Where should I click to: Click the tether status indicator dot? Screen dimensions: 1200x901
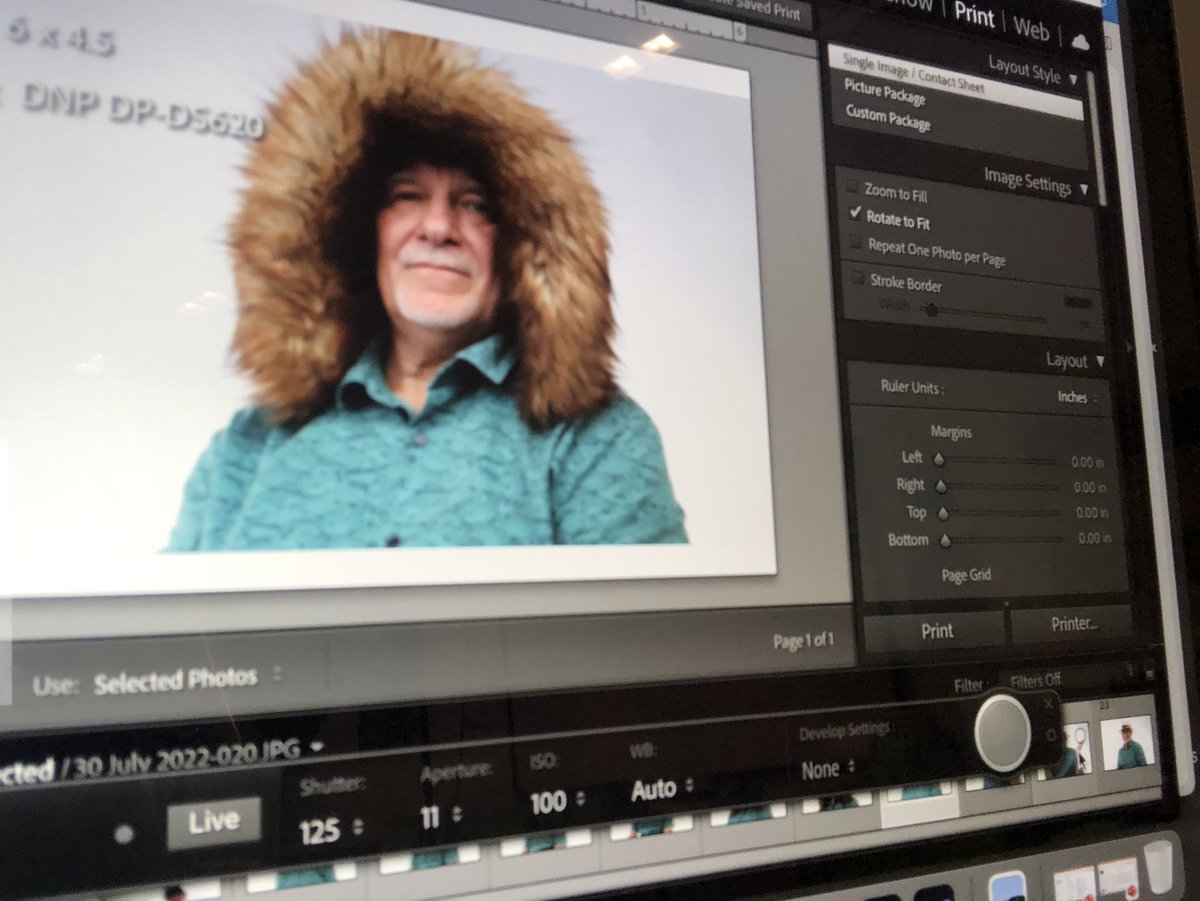coord(124,834)
